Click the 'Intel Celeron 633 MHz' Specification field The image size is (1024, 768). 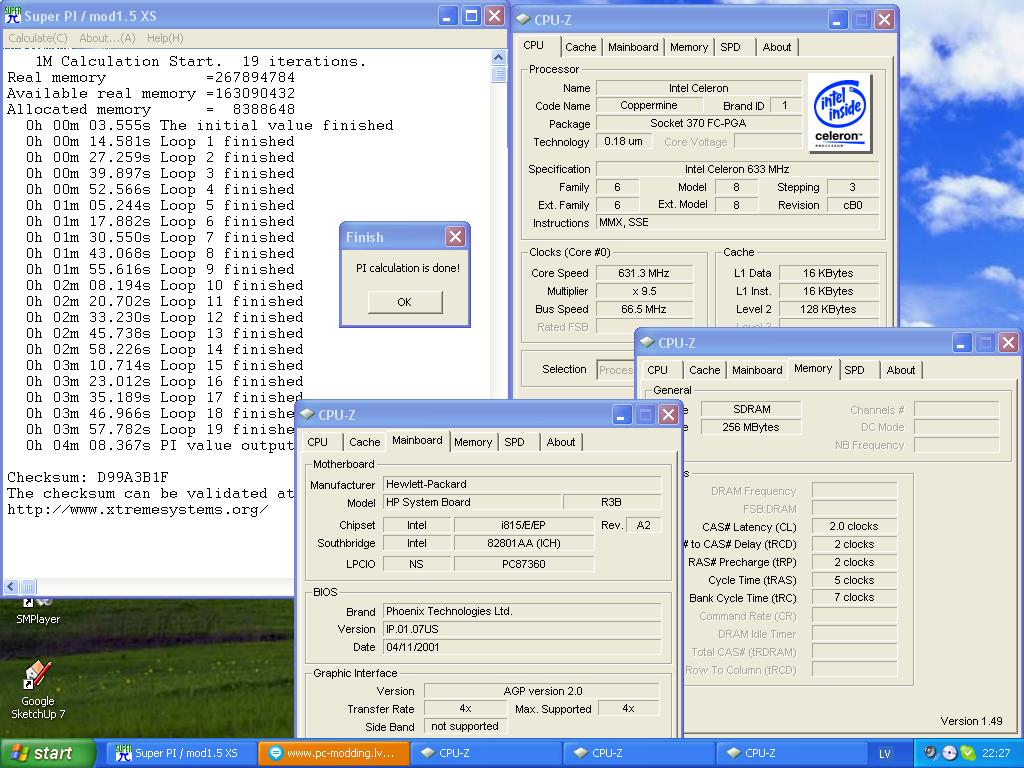point(737,169)
